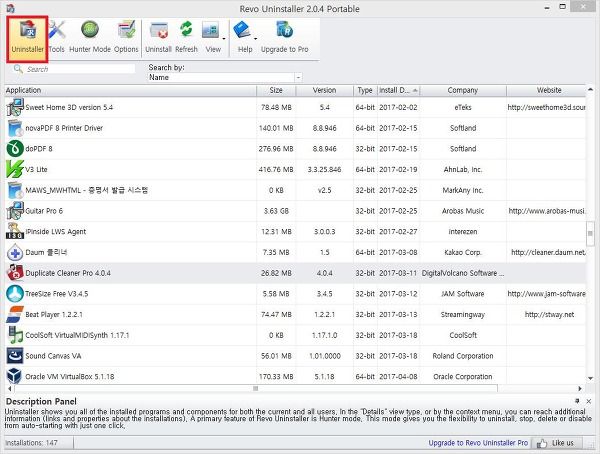Click the 'Installations: 147' status text
Screen dimensions: 600x454
(x=31, y=443)
